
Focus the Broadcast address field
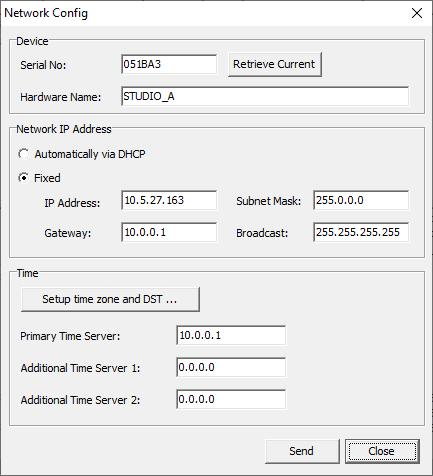click(x=361, y=232)
